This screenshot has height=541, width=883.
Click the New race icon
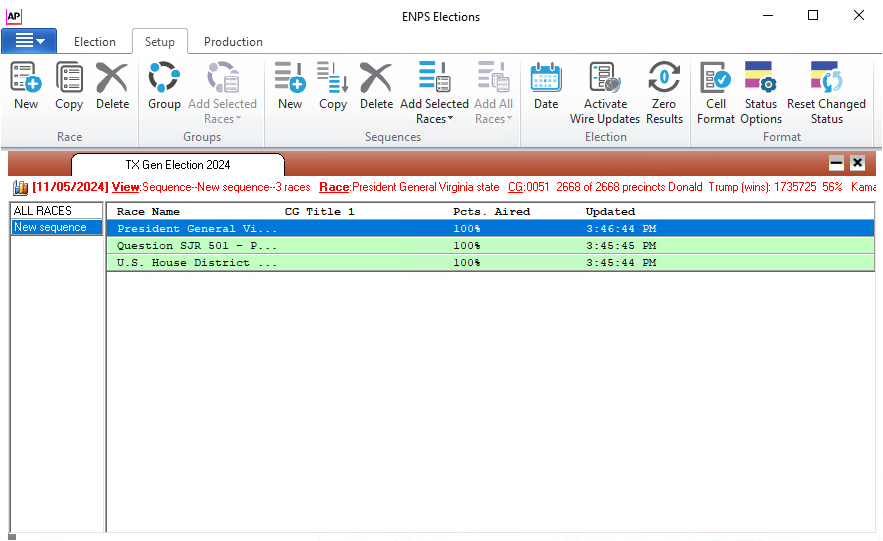26,77
